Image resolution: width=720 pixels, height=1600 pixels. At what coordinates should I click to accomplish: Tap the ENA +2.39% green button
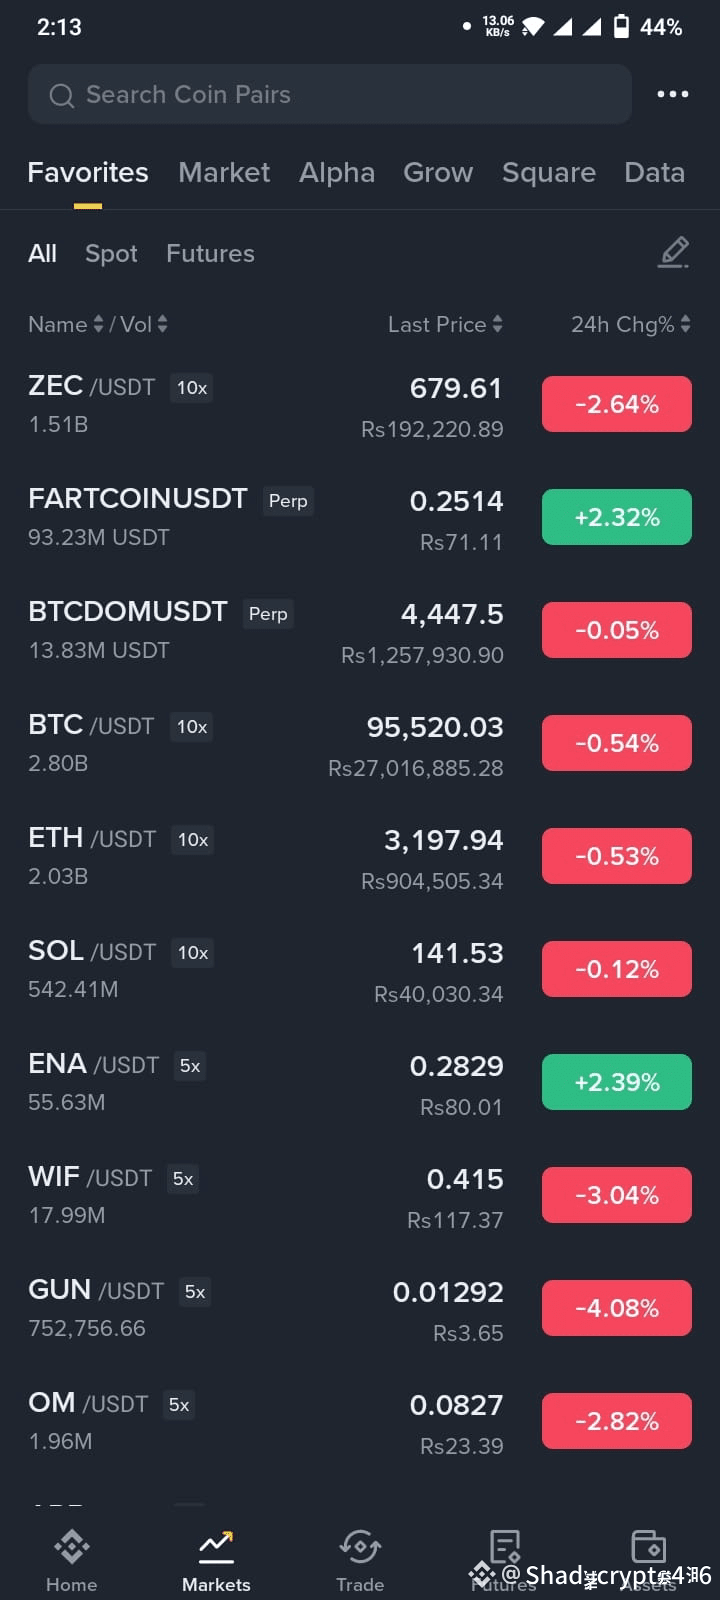(x=617, y=1082)
